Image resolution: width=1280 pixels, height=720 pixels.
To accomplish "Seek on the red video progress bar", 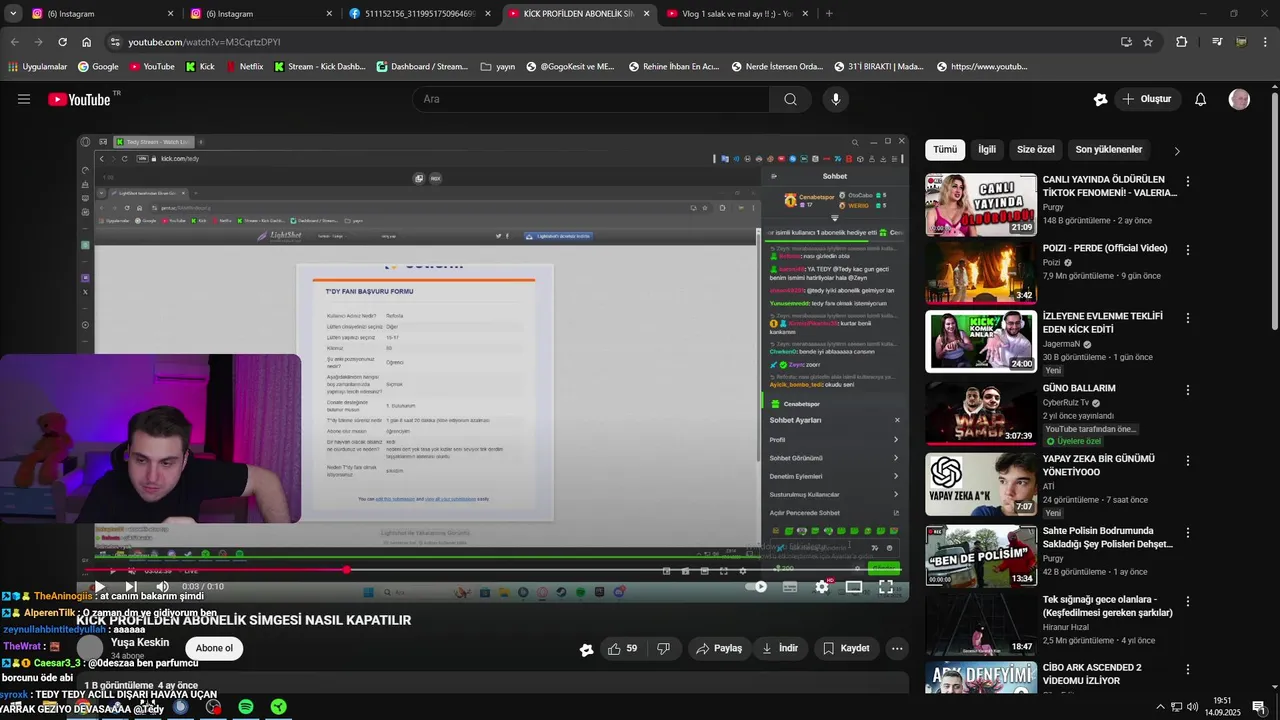I will 493,570.
